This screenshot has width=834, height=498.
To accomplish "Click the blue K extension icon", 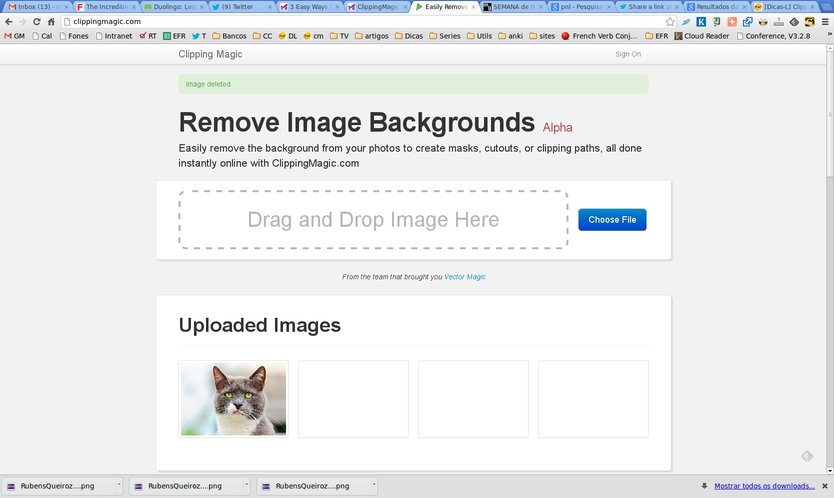I will tap(701, 22).
